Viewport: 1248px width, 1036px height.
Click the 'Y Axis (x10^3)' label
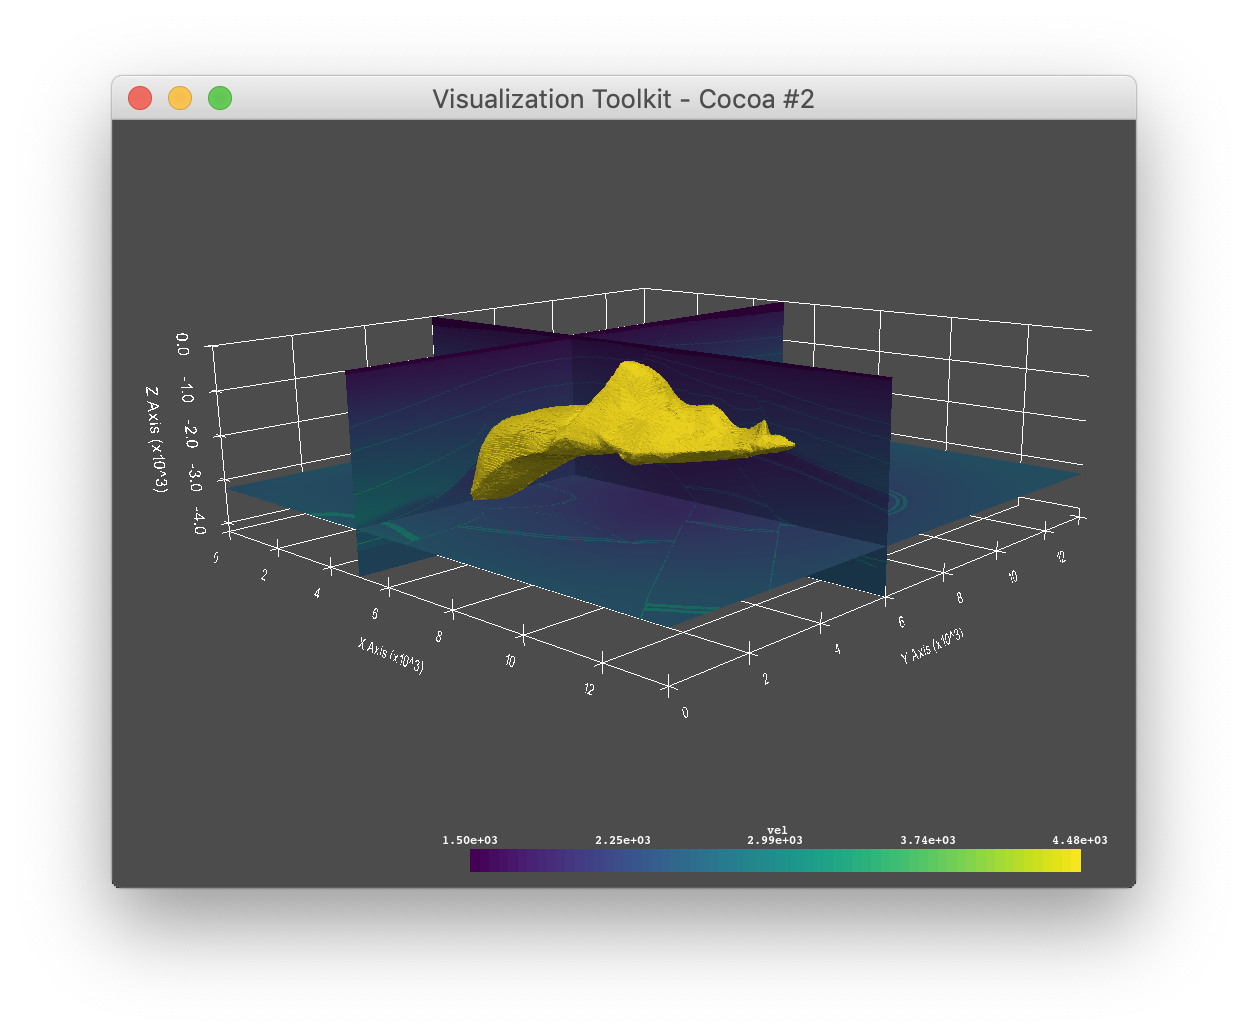932,646
